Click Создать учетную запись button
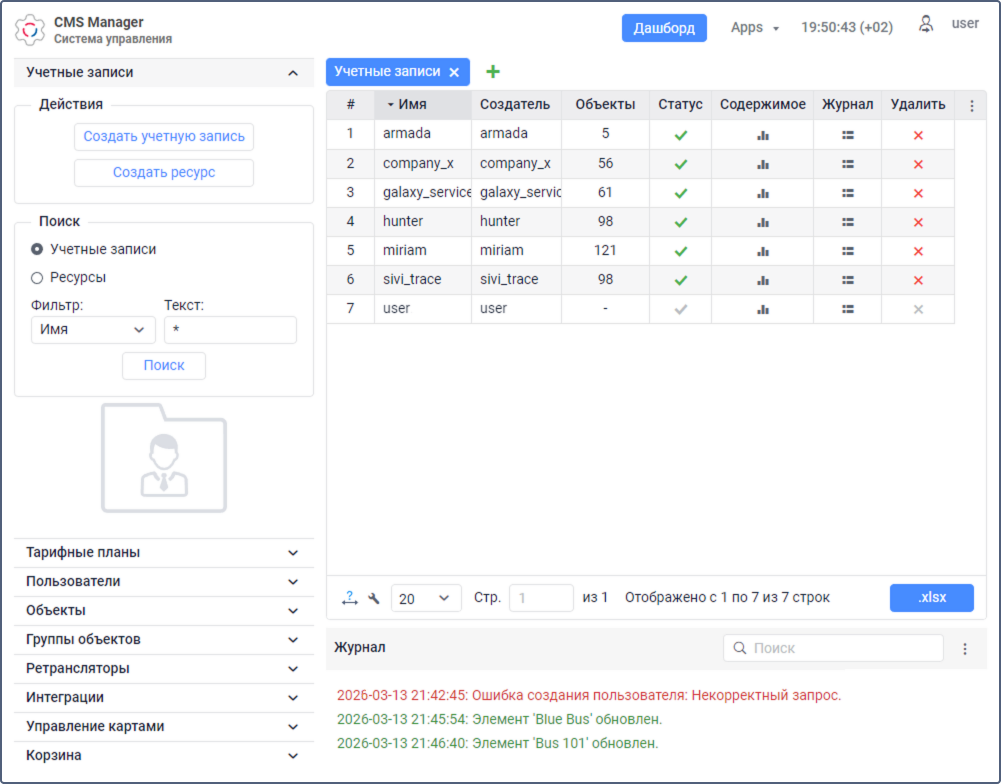Screen dimensions: 1001x784 click(x=164, y=137)
